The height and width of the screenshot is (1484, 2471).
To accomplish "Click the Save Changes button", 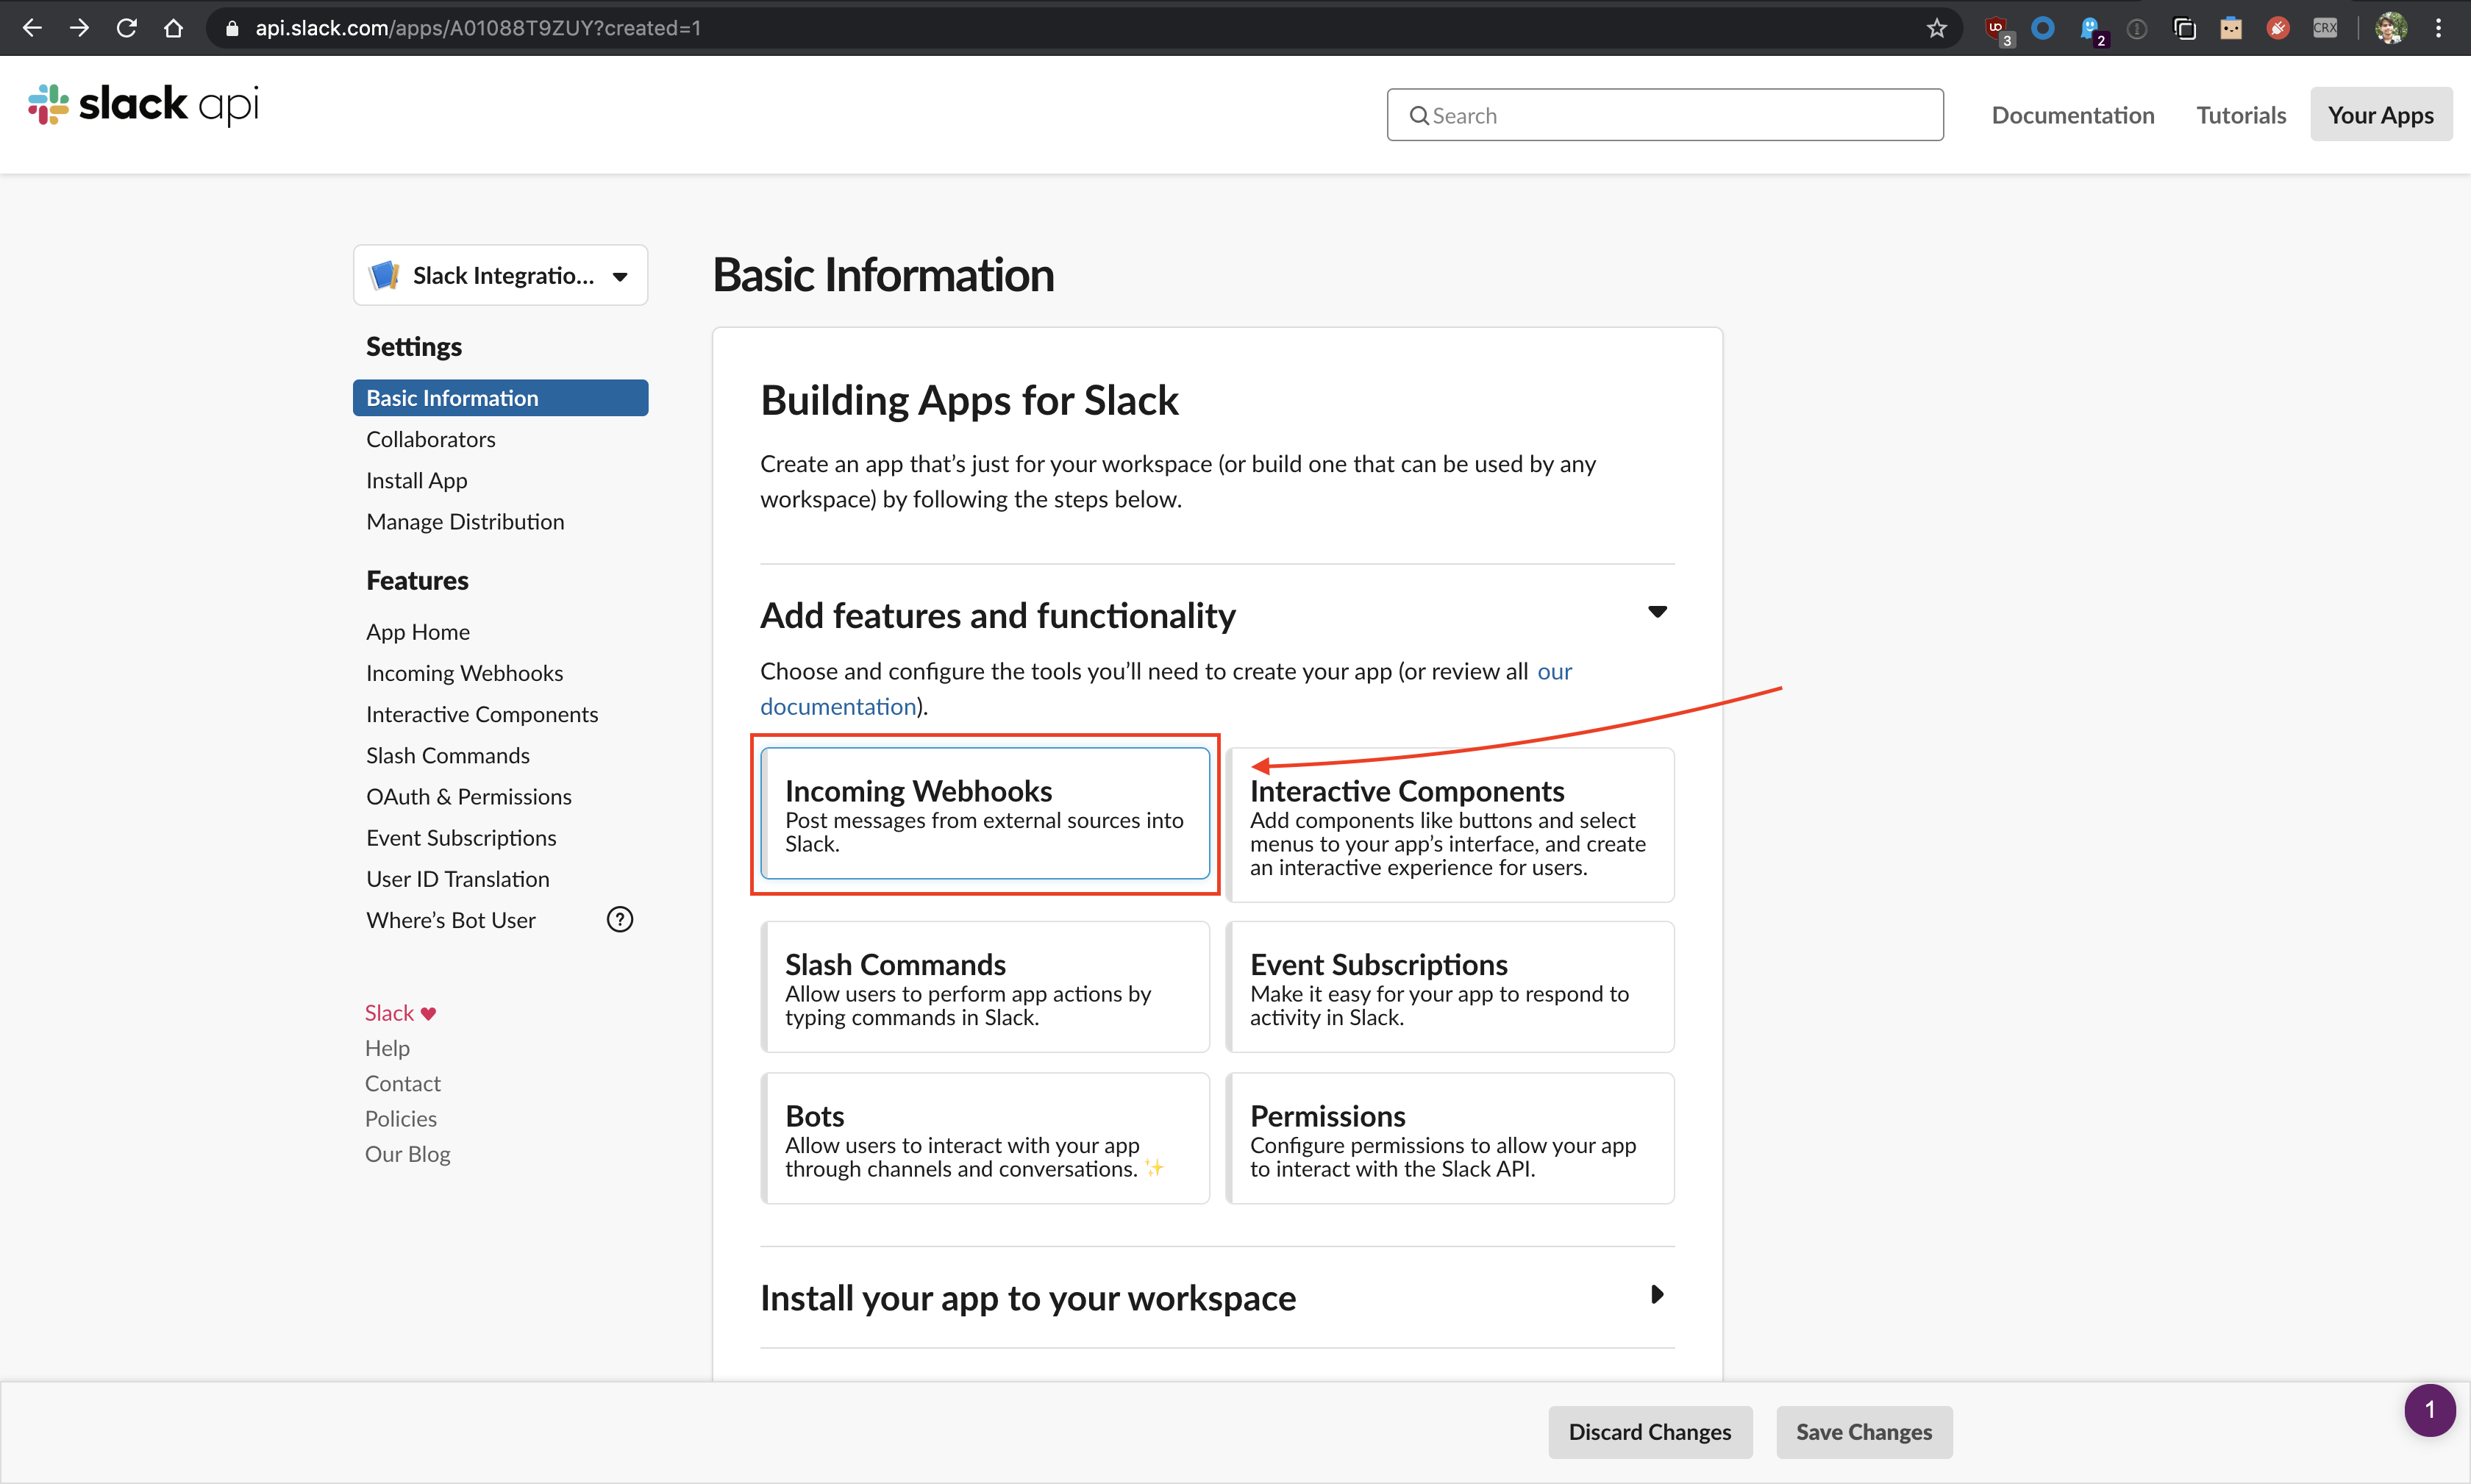I will (1863, 1431).
